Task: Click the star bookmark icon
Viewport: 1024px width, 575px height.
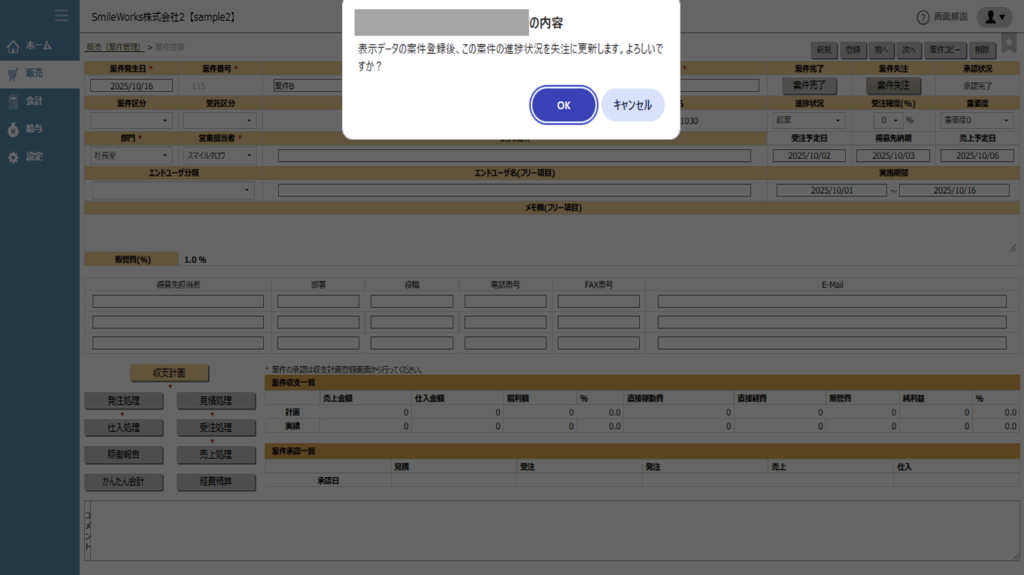Action: pyautogui.click(x=1009, y=43)
